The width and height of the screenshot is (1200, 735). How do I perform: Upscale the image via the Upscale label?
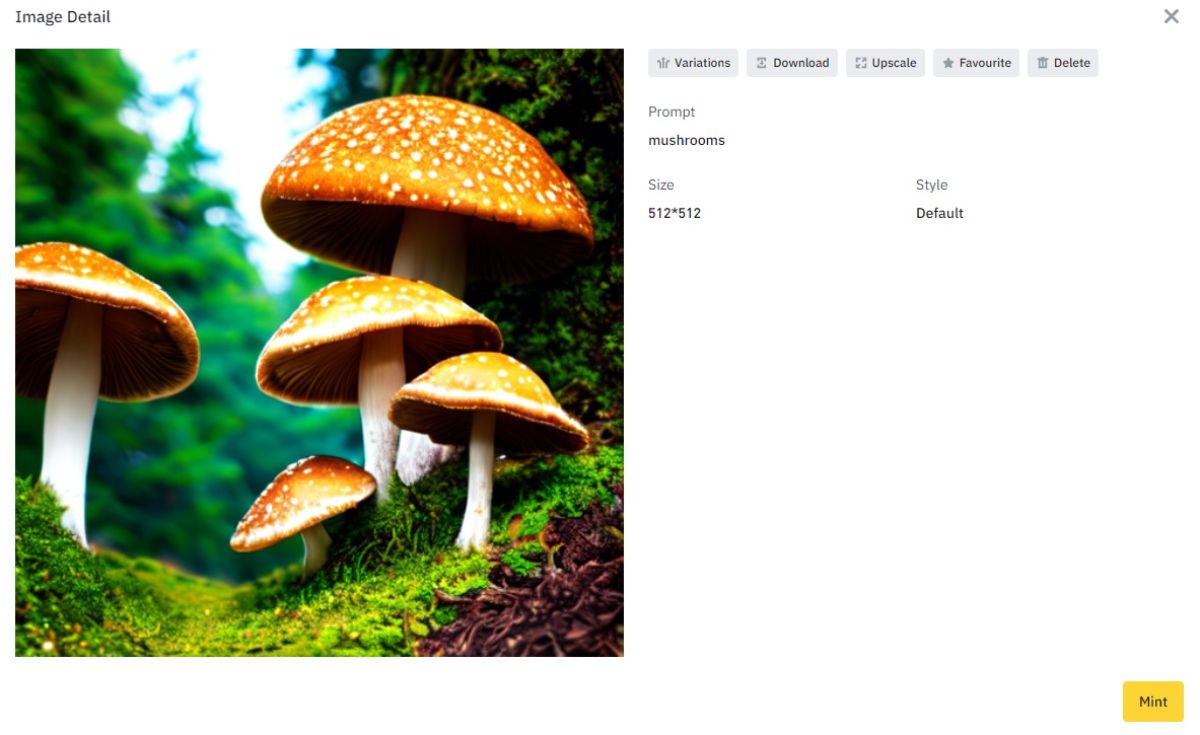point(894,63)
